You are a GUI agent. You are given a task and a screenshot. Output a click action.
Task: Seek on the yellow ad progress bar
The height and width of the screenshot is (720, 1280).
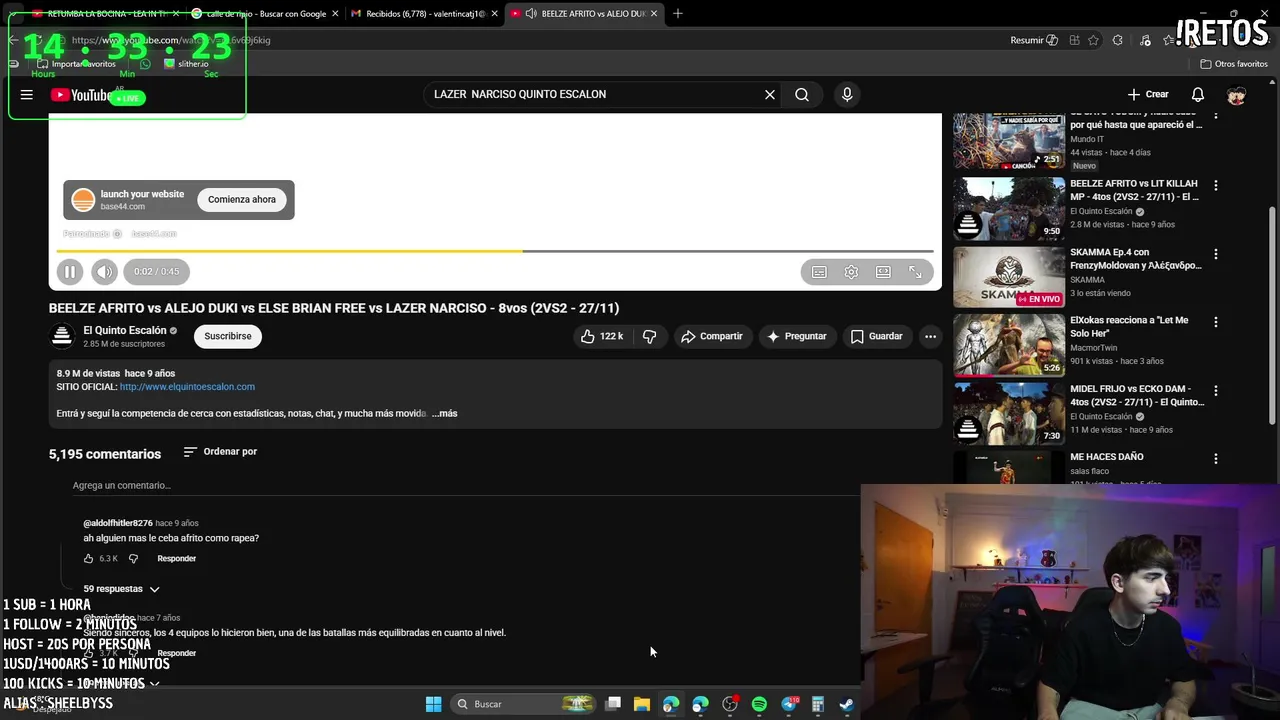(x=495, y=251)
